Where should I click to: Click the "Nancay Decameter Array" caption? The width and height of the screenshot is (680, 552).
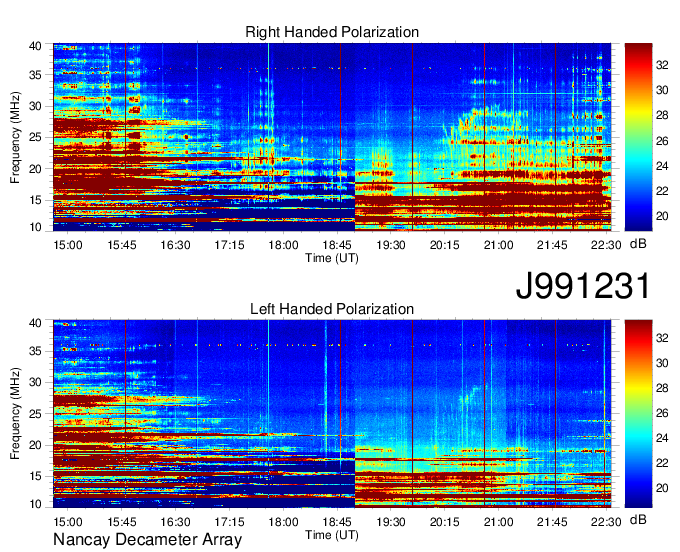click(147, 540)
